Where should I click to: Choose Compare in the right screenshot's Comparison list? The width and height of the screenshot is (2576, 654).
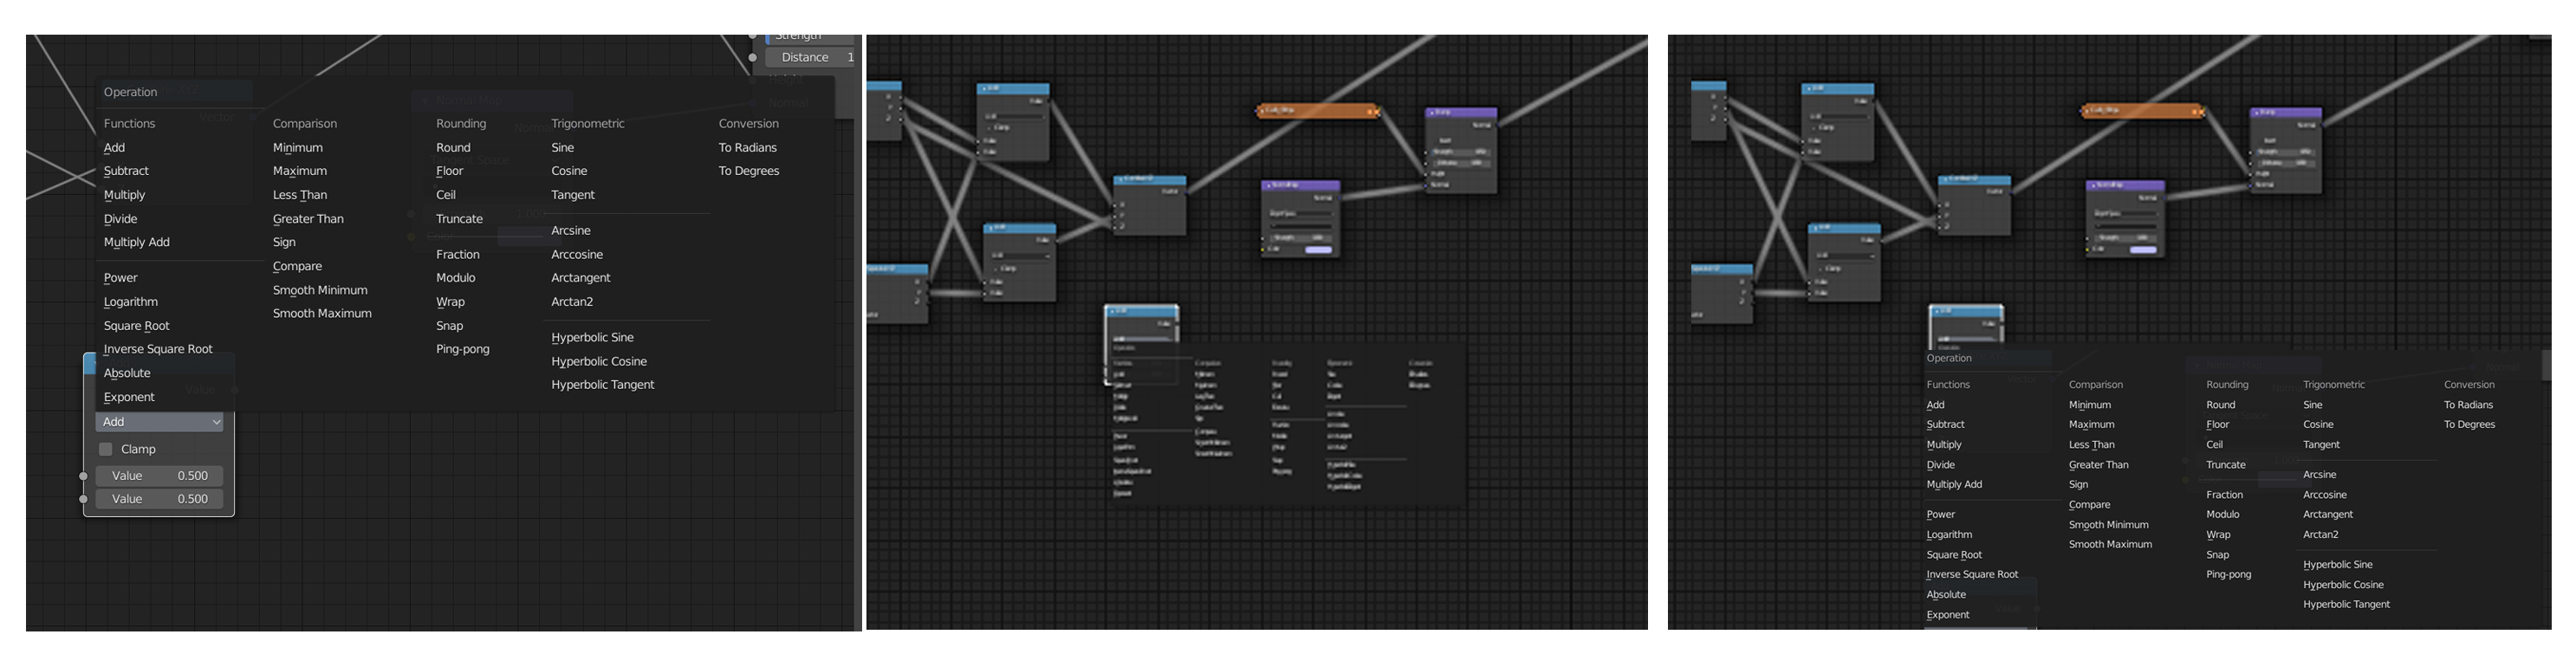(2090, 505)
